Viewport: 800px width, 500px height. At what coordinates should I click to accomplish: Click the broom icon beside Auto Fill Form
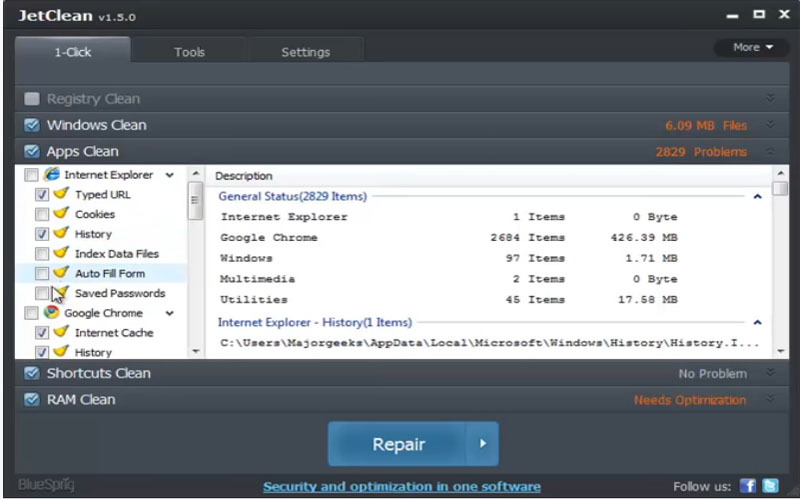pos(61,273)
